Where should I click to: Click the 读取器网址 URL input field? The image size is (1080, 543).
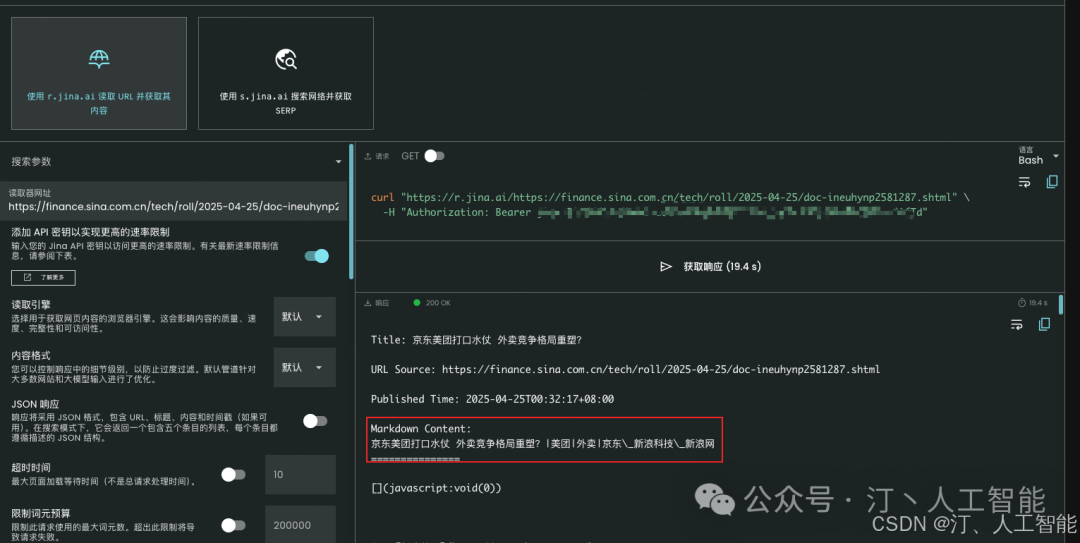coord(174,201)
